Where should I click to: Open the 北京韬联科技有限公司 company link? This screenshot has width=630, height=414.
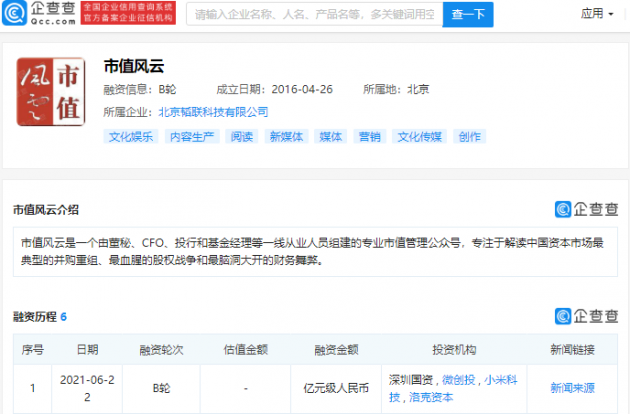(213, 112)
